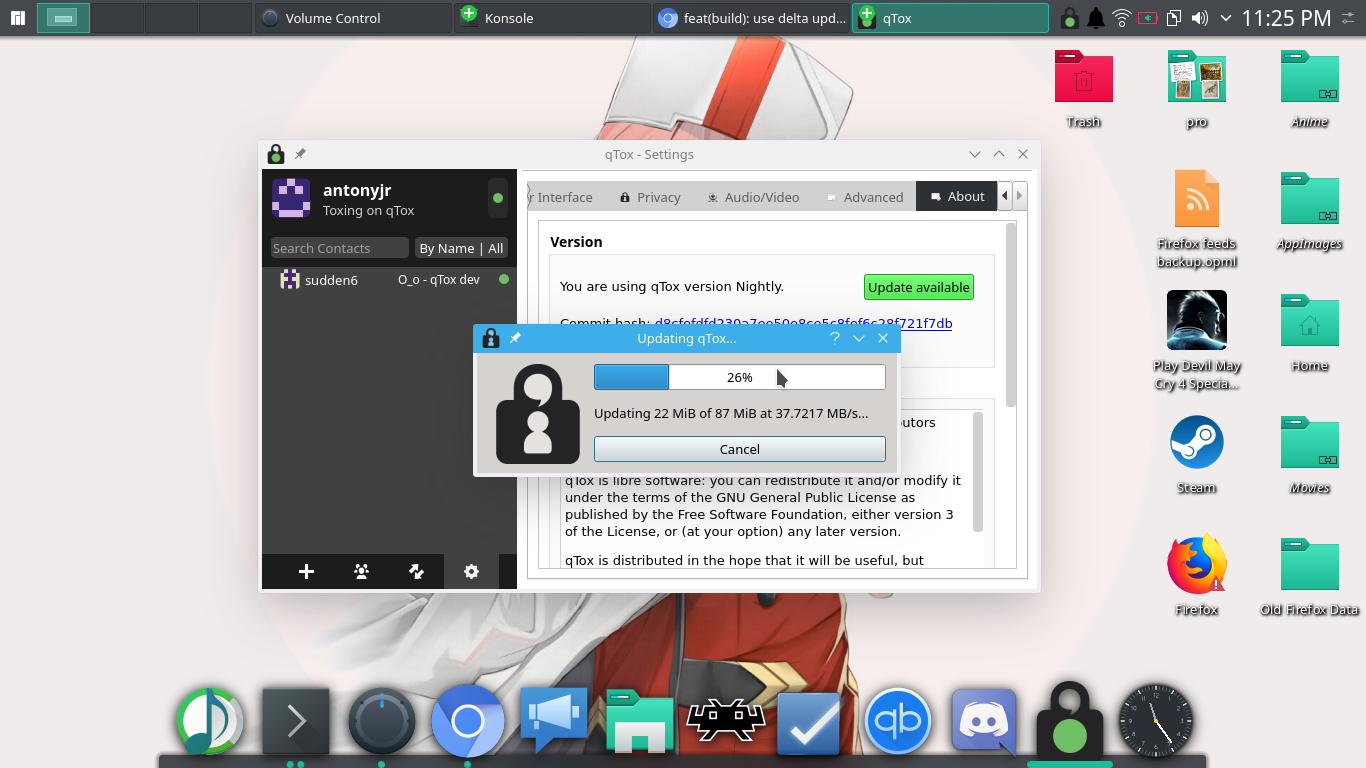
Task: Click the settings gear icon
Action: pos(470,571)
